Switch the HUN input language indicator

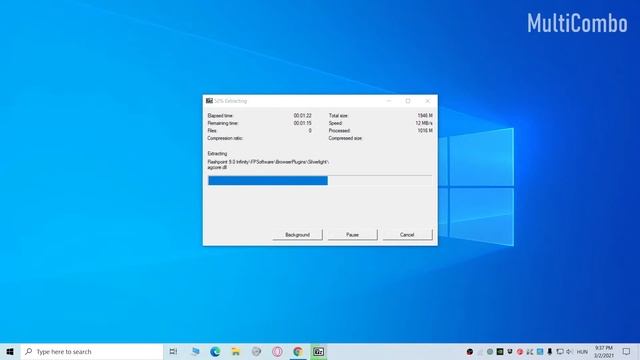pyautogui.click(x=582, y=352)
